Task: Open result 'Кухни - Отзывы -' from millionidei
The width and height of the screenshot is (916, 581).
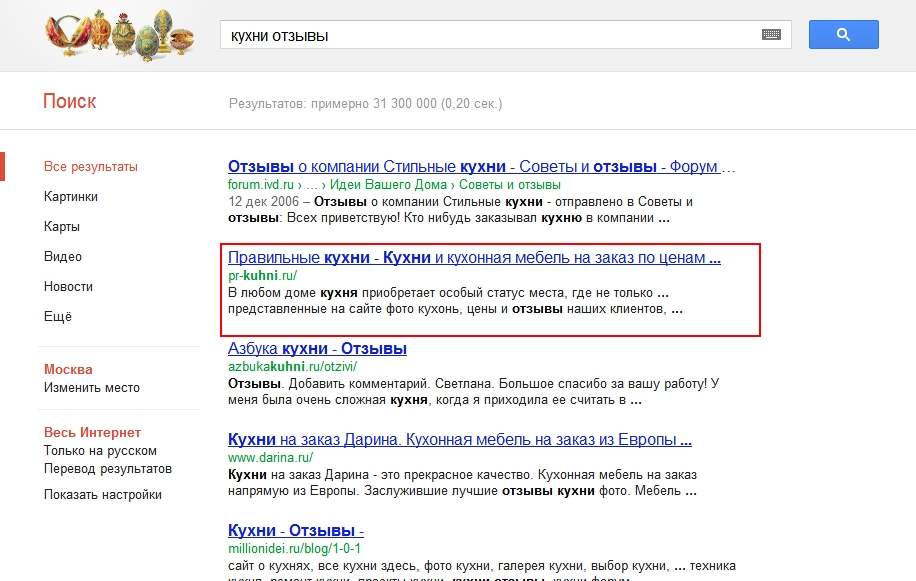Action: coord(296,531)
